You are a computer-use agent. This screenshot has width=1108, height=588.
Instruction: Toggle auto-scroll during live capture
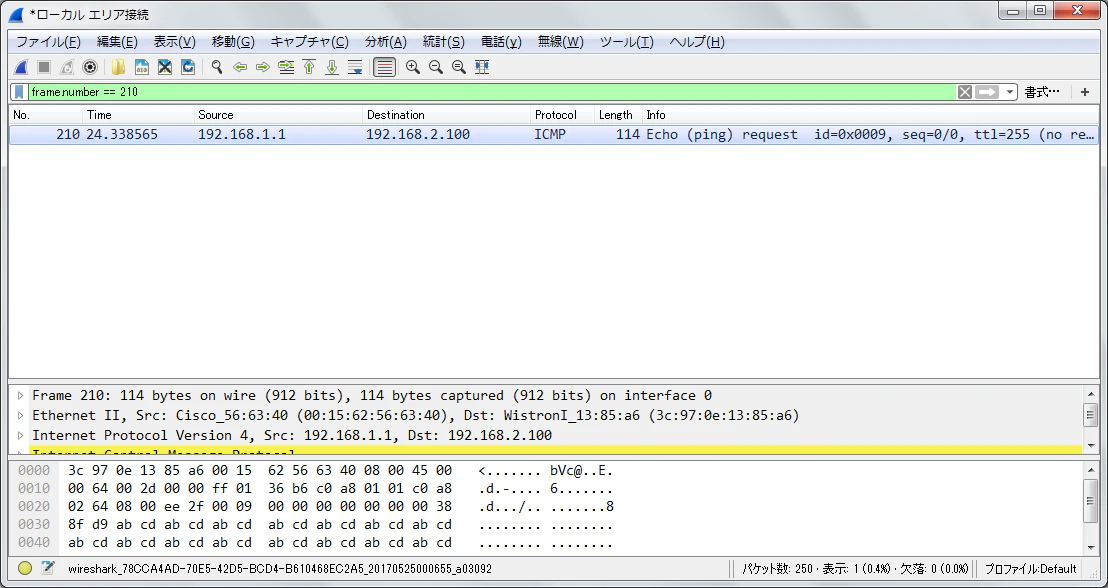click(x=355, y=67)
